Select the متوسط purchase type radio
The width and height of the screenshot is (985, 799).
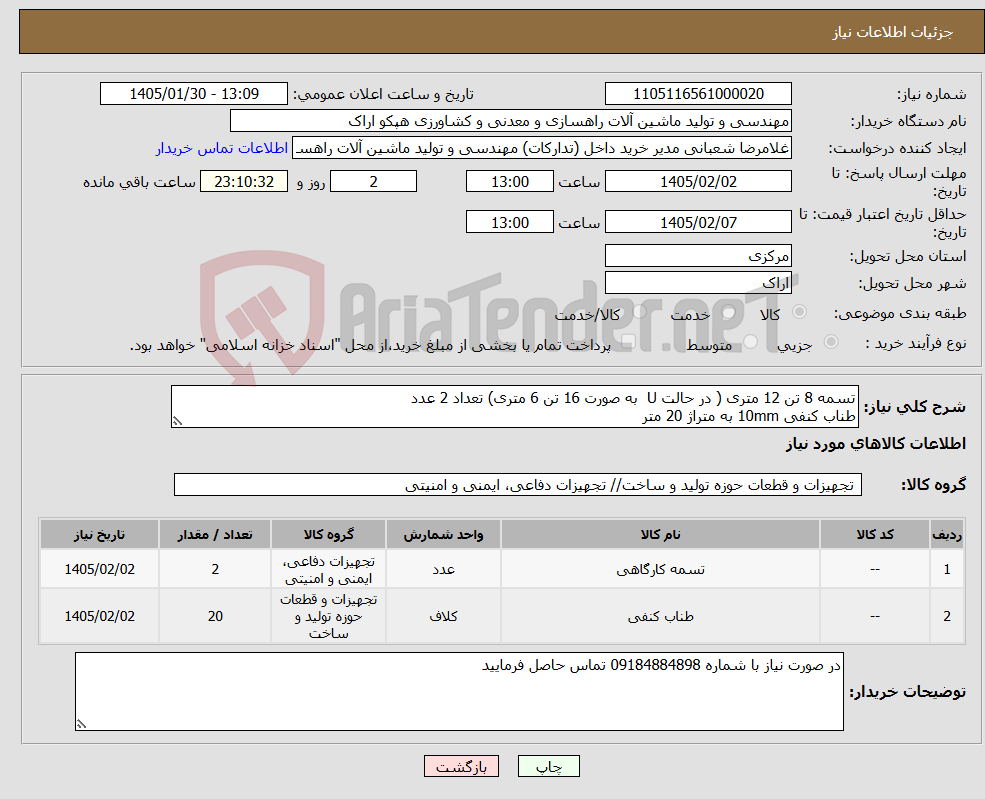(x=750, y=342)
